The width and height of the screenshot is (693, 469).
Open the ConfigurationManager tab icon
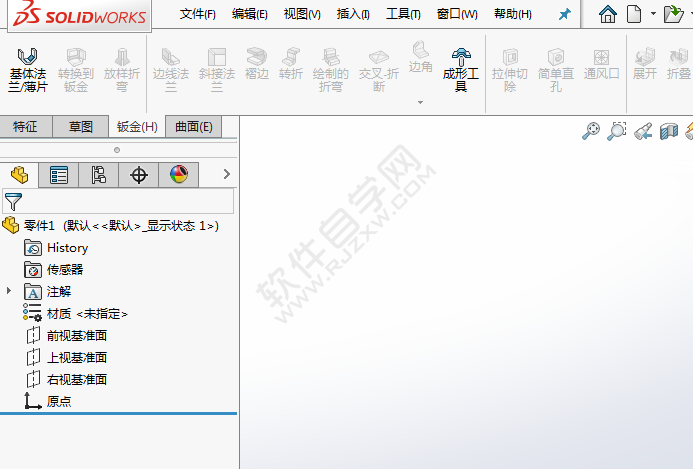tap(99, 175)
